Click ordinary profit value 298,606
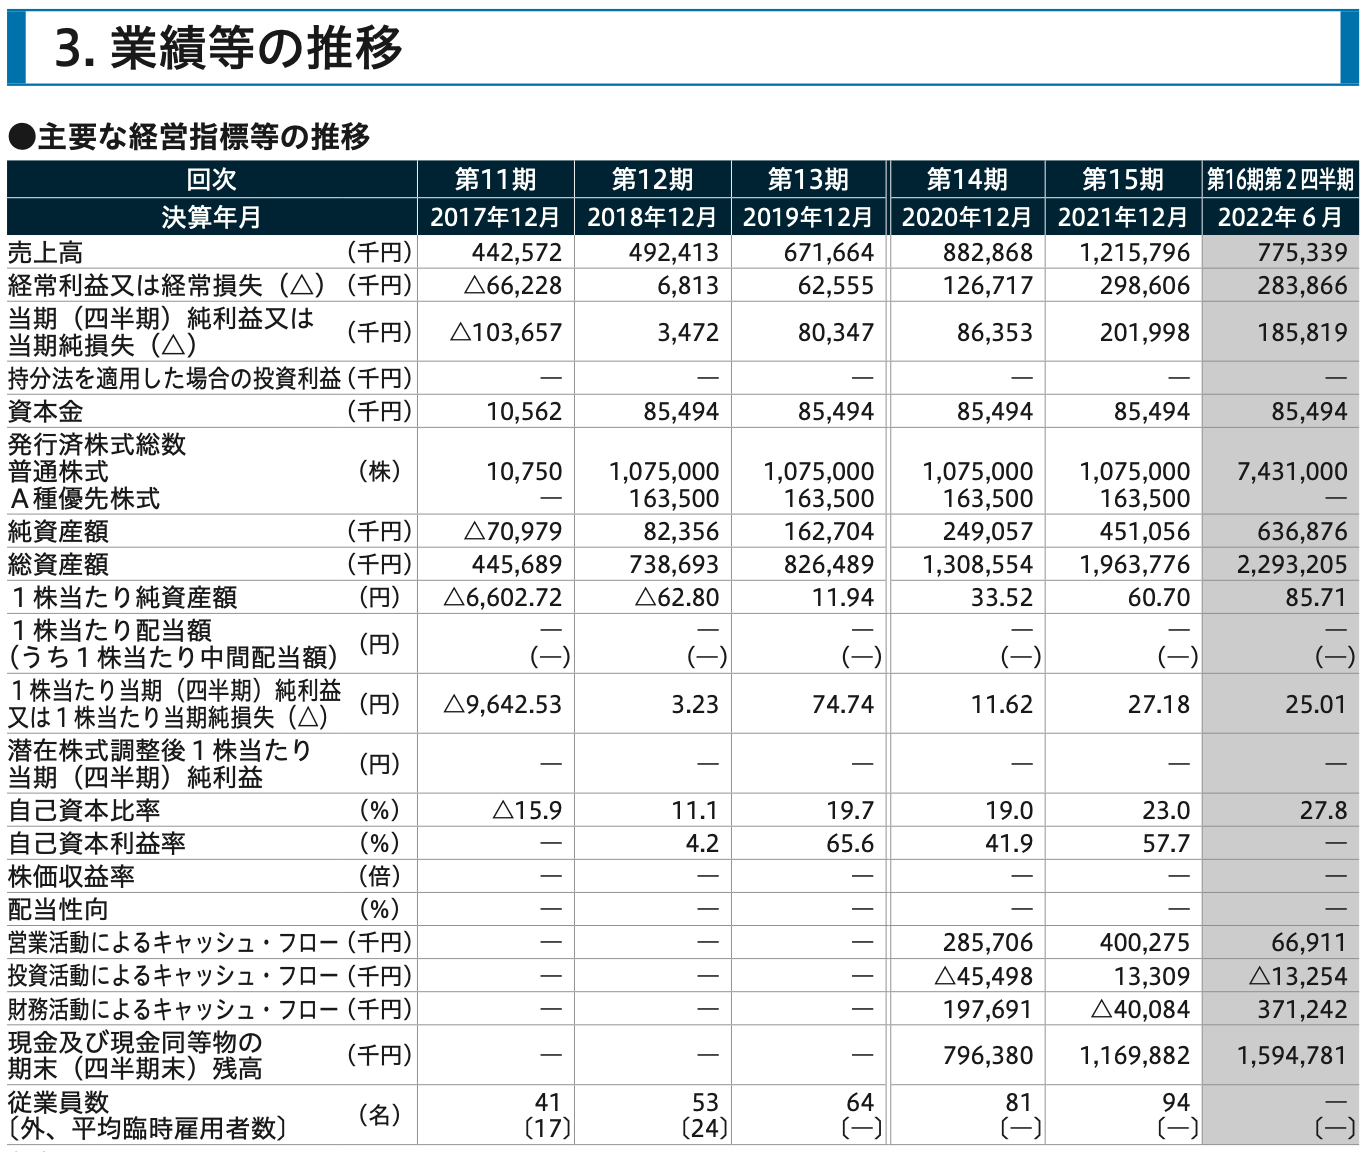Image resolution: width=1368 pixels, height=1152 pixels. tap(1145, 285)
